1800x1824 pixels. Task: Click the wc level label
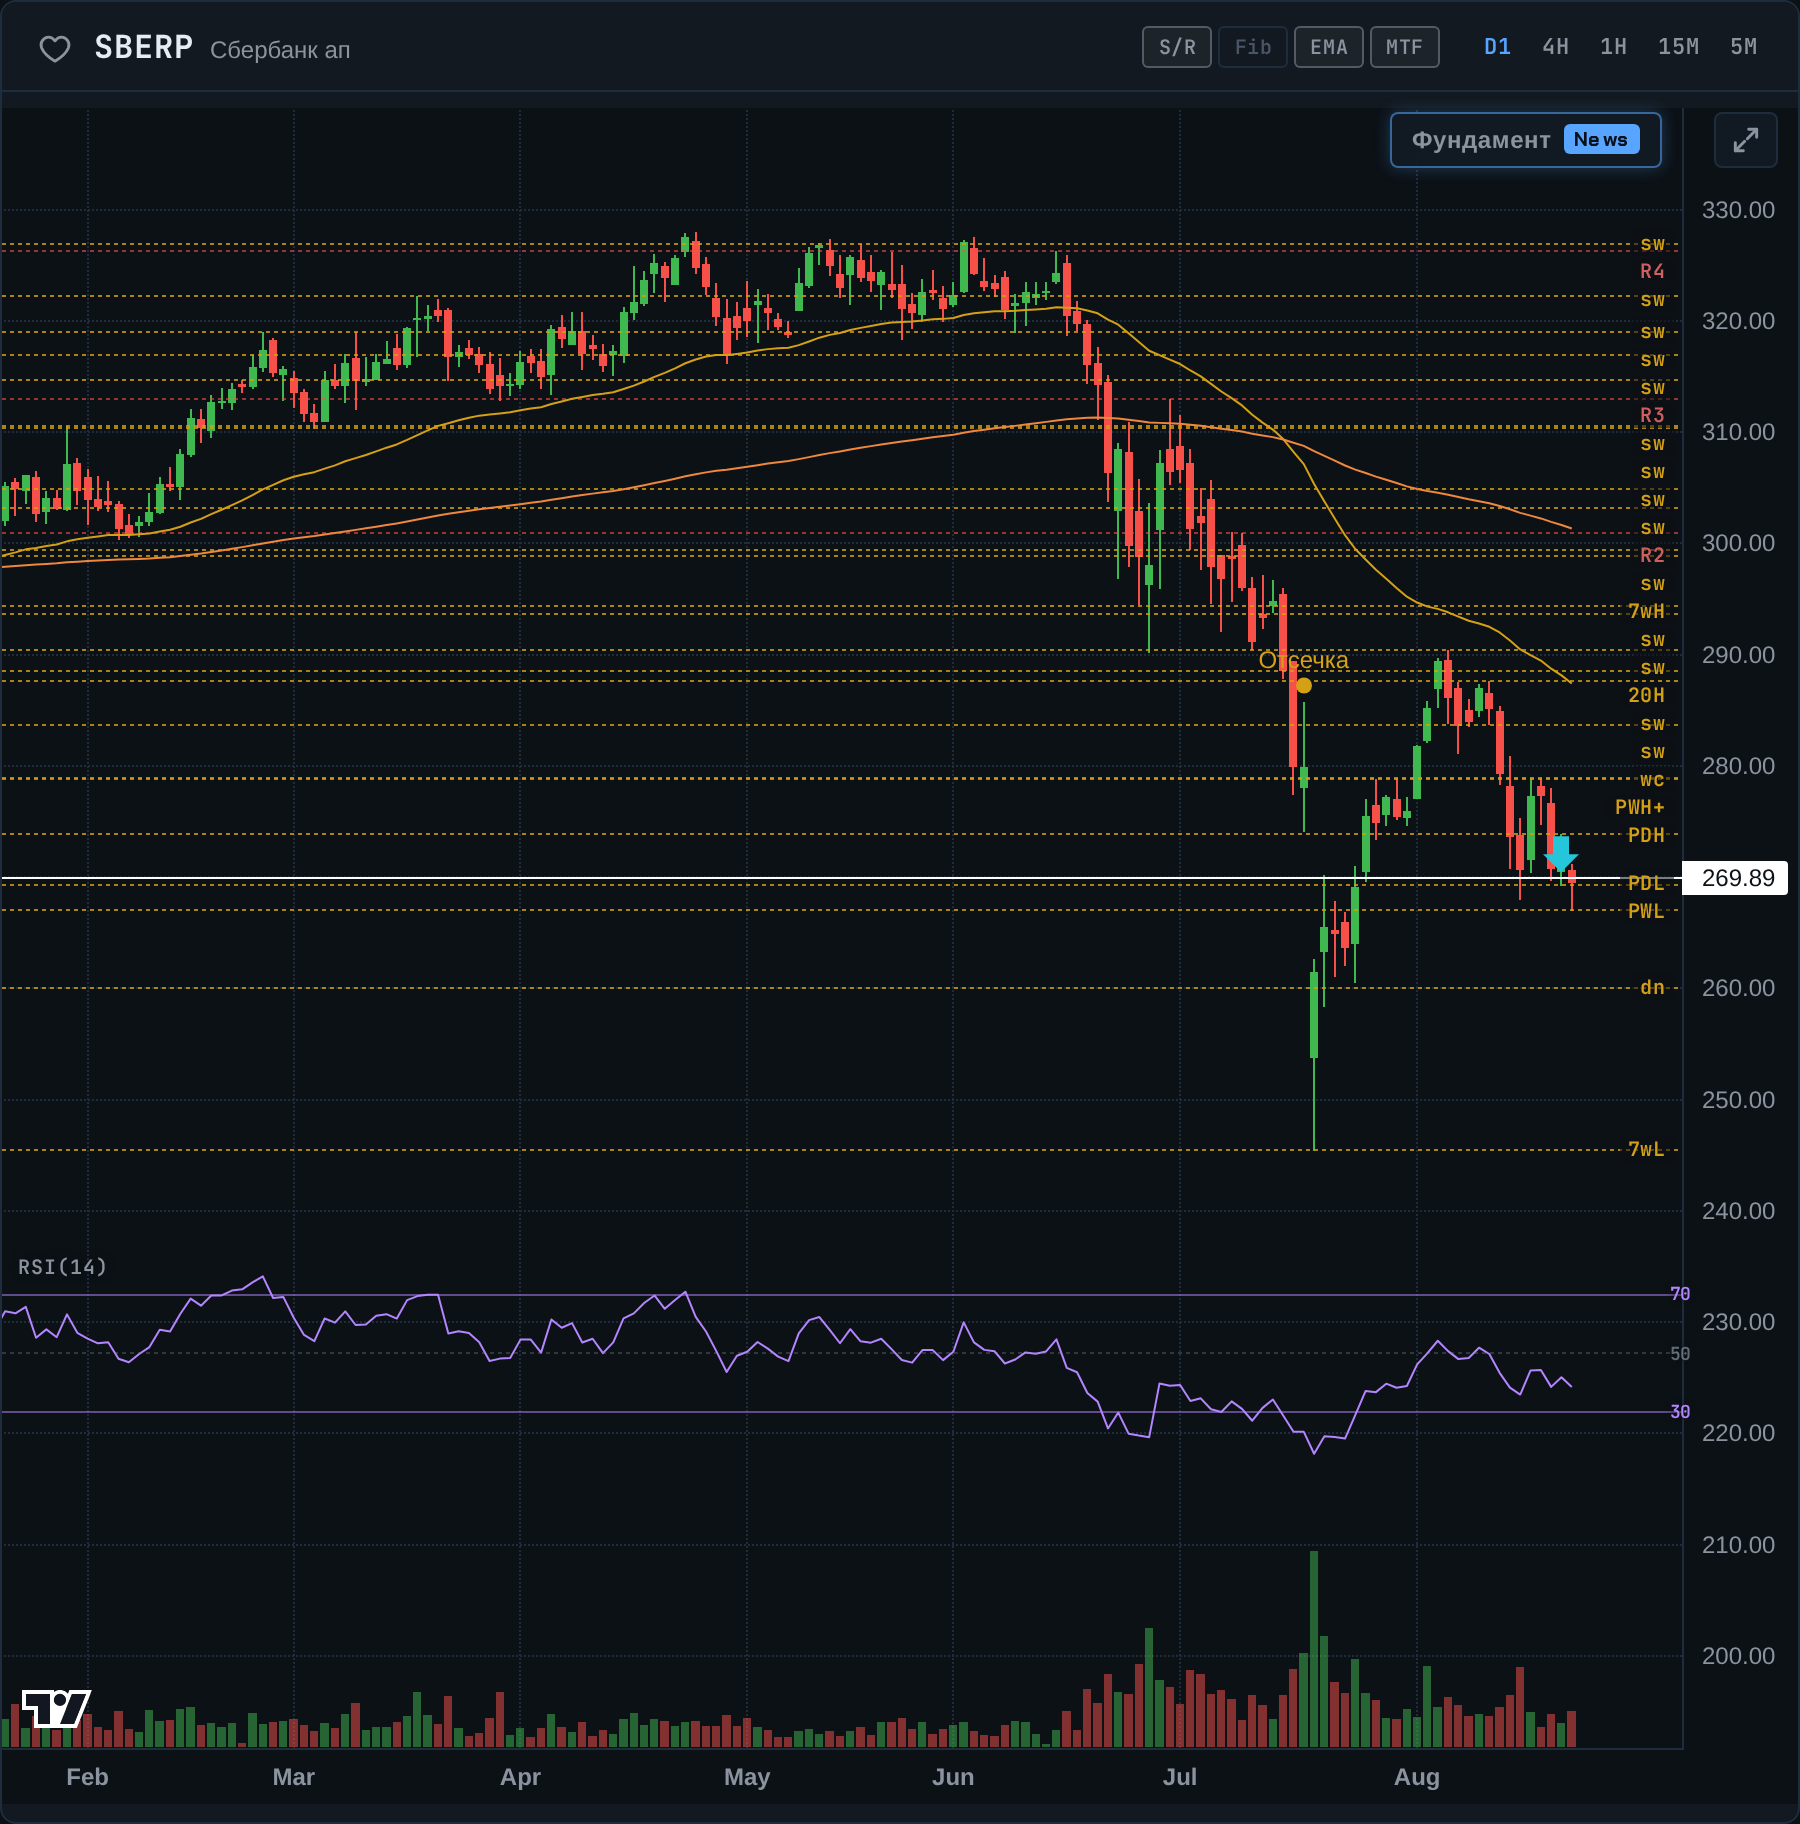pyautogui.click(x=1652, y=779)
